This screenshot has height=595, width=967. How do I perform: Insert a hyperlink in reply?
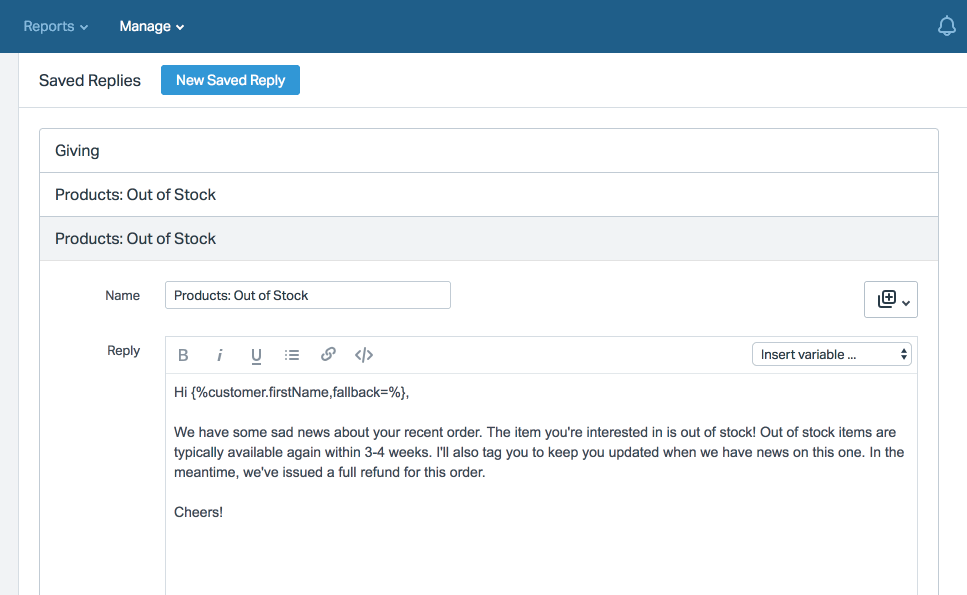(x=328, y=355)
